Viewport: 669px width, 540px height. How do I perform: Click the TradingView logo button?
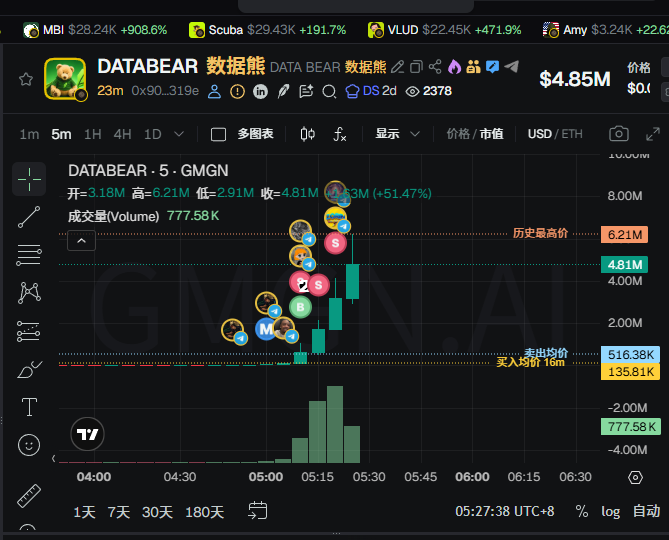pyautogui.click(x=87, y=434)
